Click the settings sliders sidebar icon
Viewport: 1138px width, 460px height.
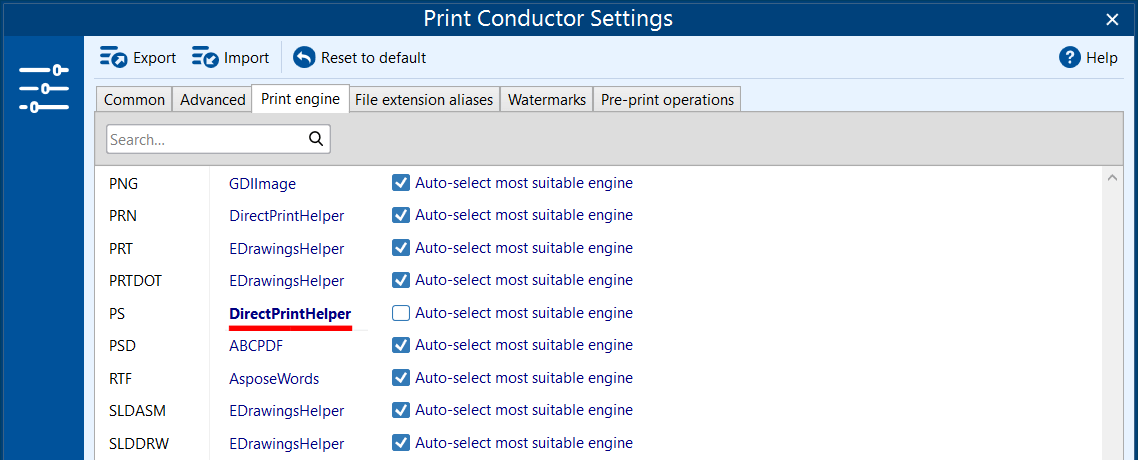[x=43, y=89]
